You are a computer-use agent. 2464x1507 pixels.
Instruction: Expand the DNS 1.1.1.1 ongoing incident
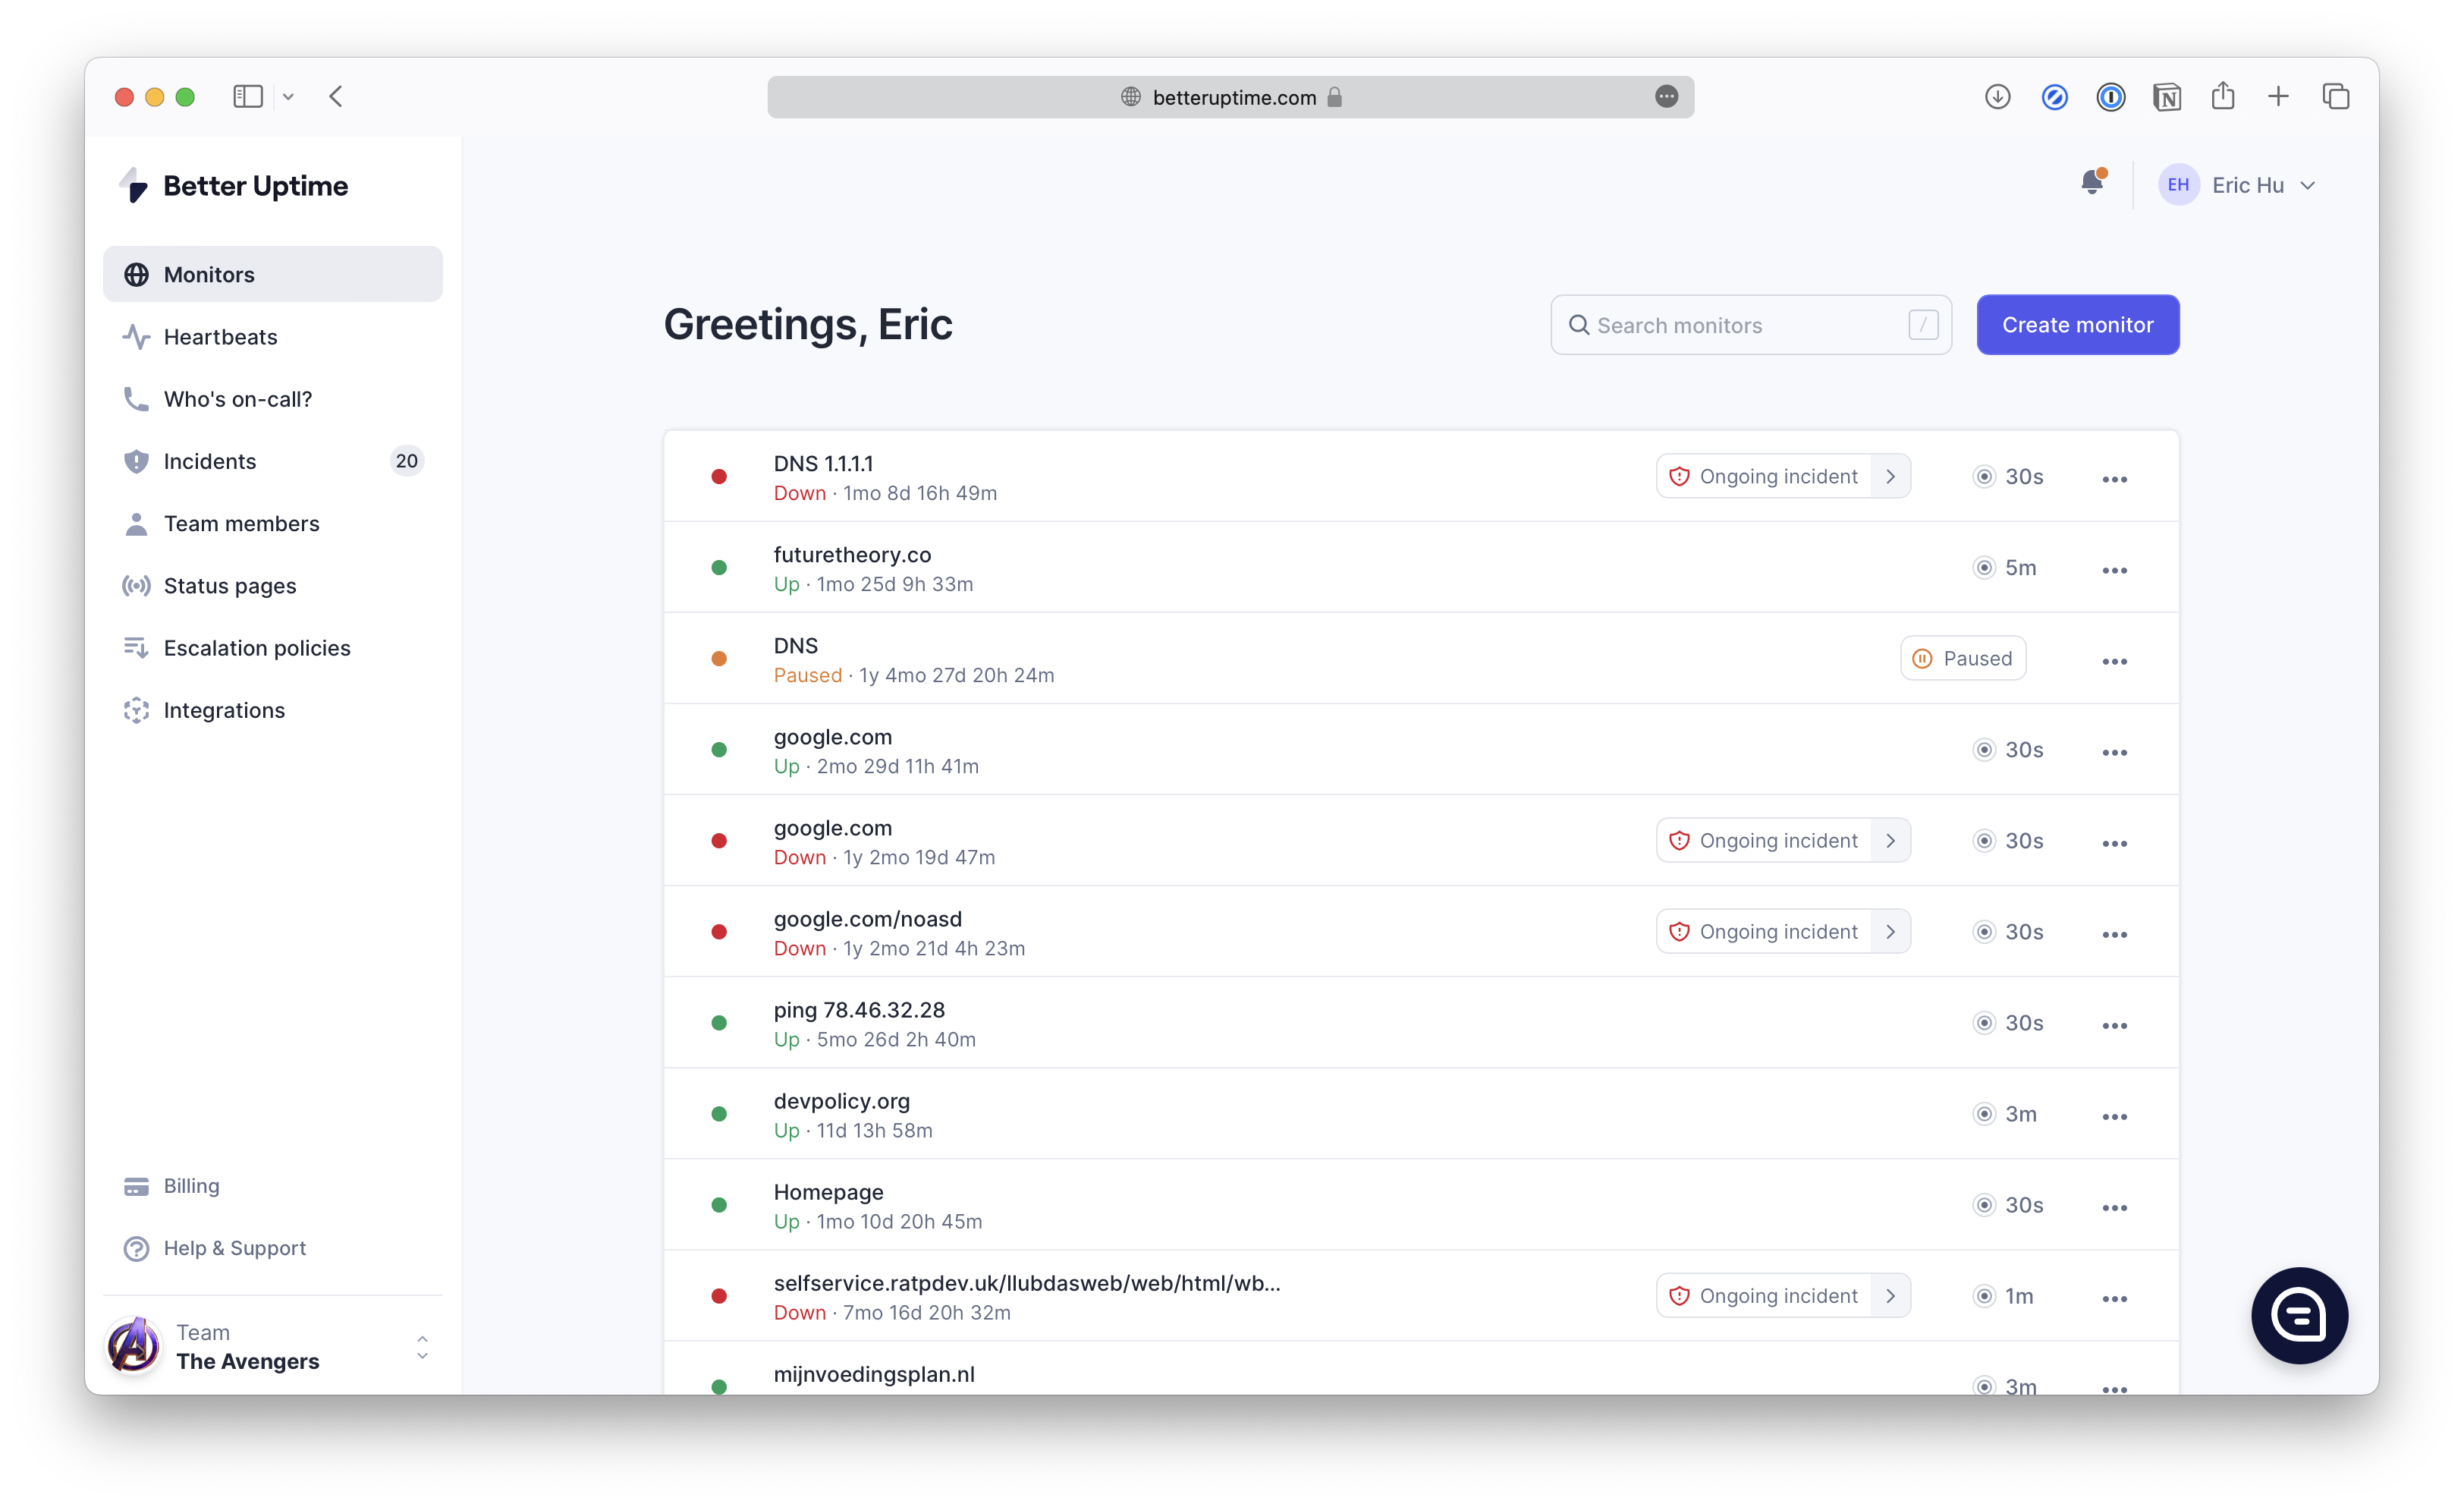point(1892,475)
